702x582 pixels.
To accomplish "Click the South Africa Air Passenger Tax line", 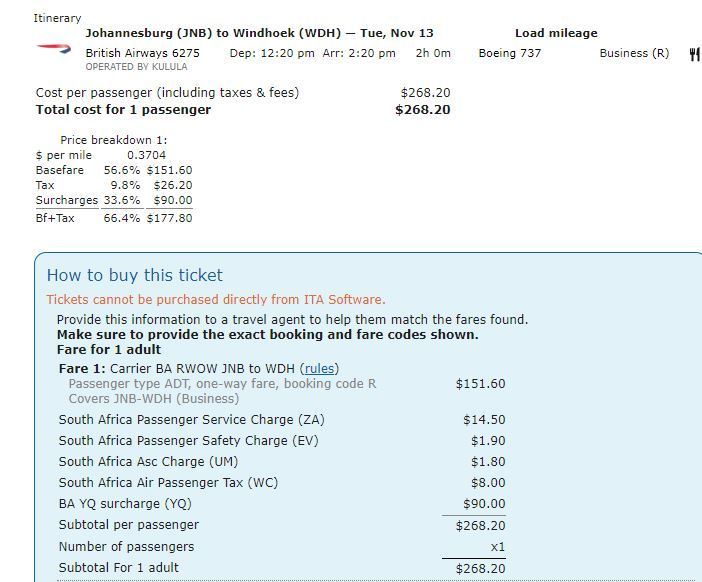I will [x=282, y=483].
